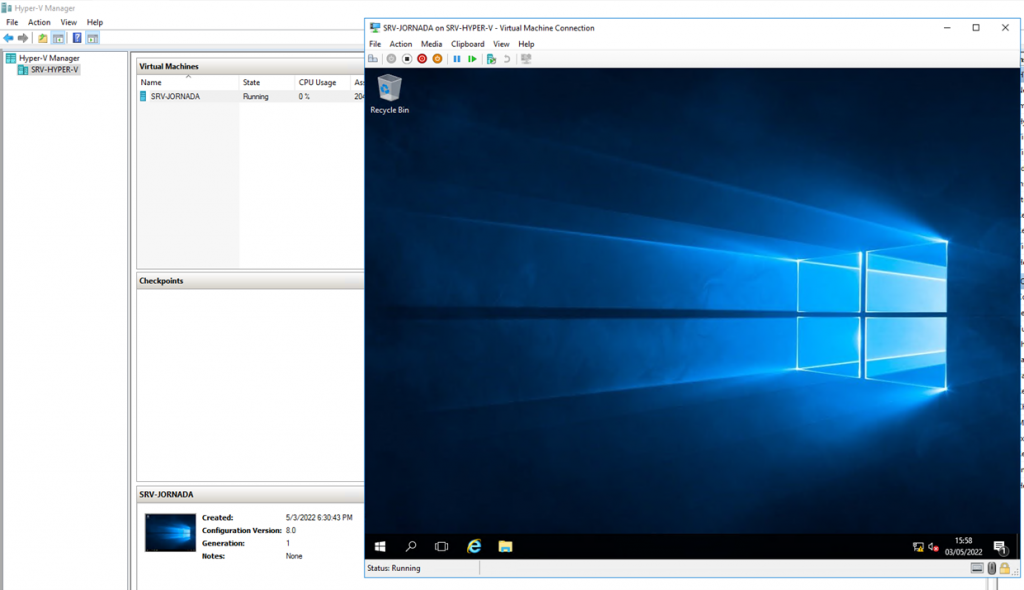Pause the running virtual machine
The height and width of the screenshot is (590, 1024).
(457, 59)
